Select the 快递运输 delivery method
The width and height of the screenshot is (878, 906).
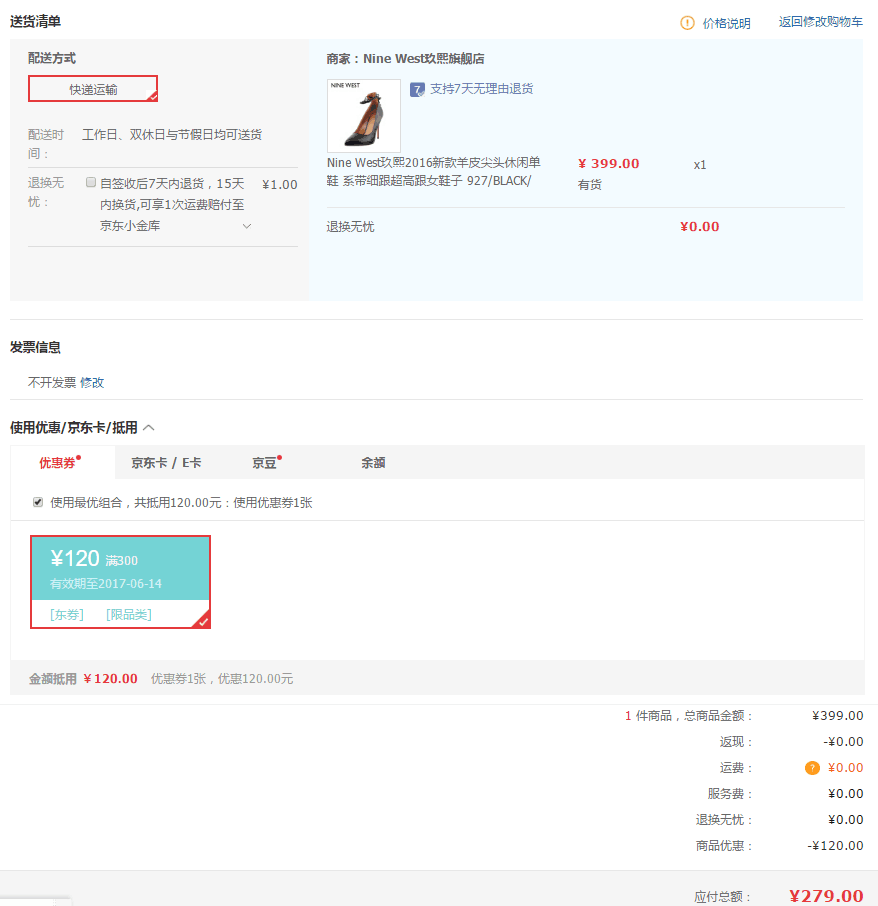click(93, 89)
